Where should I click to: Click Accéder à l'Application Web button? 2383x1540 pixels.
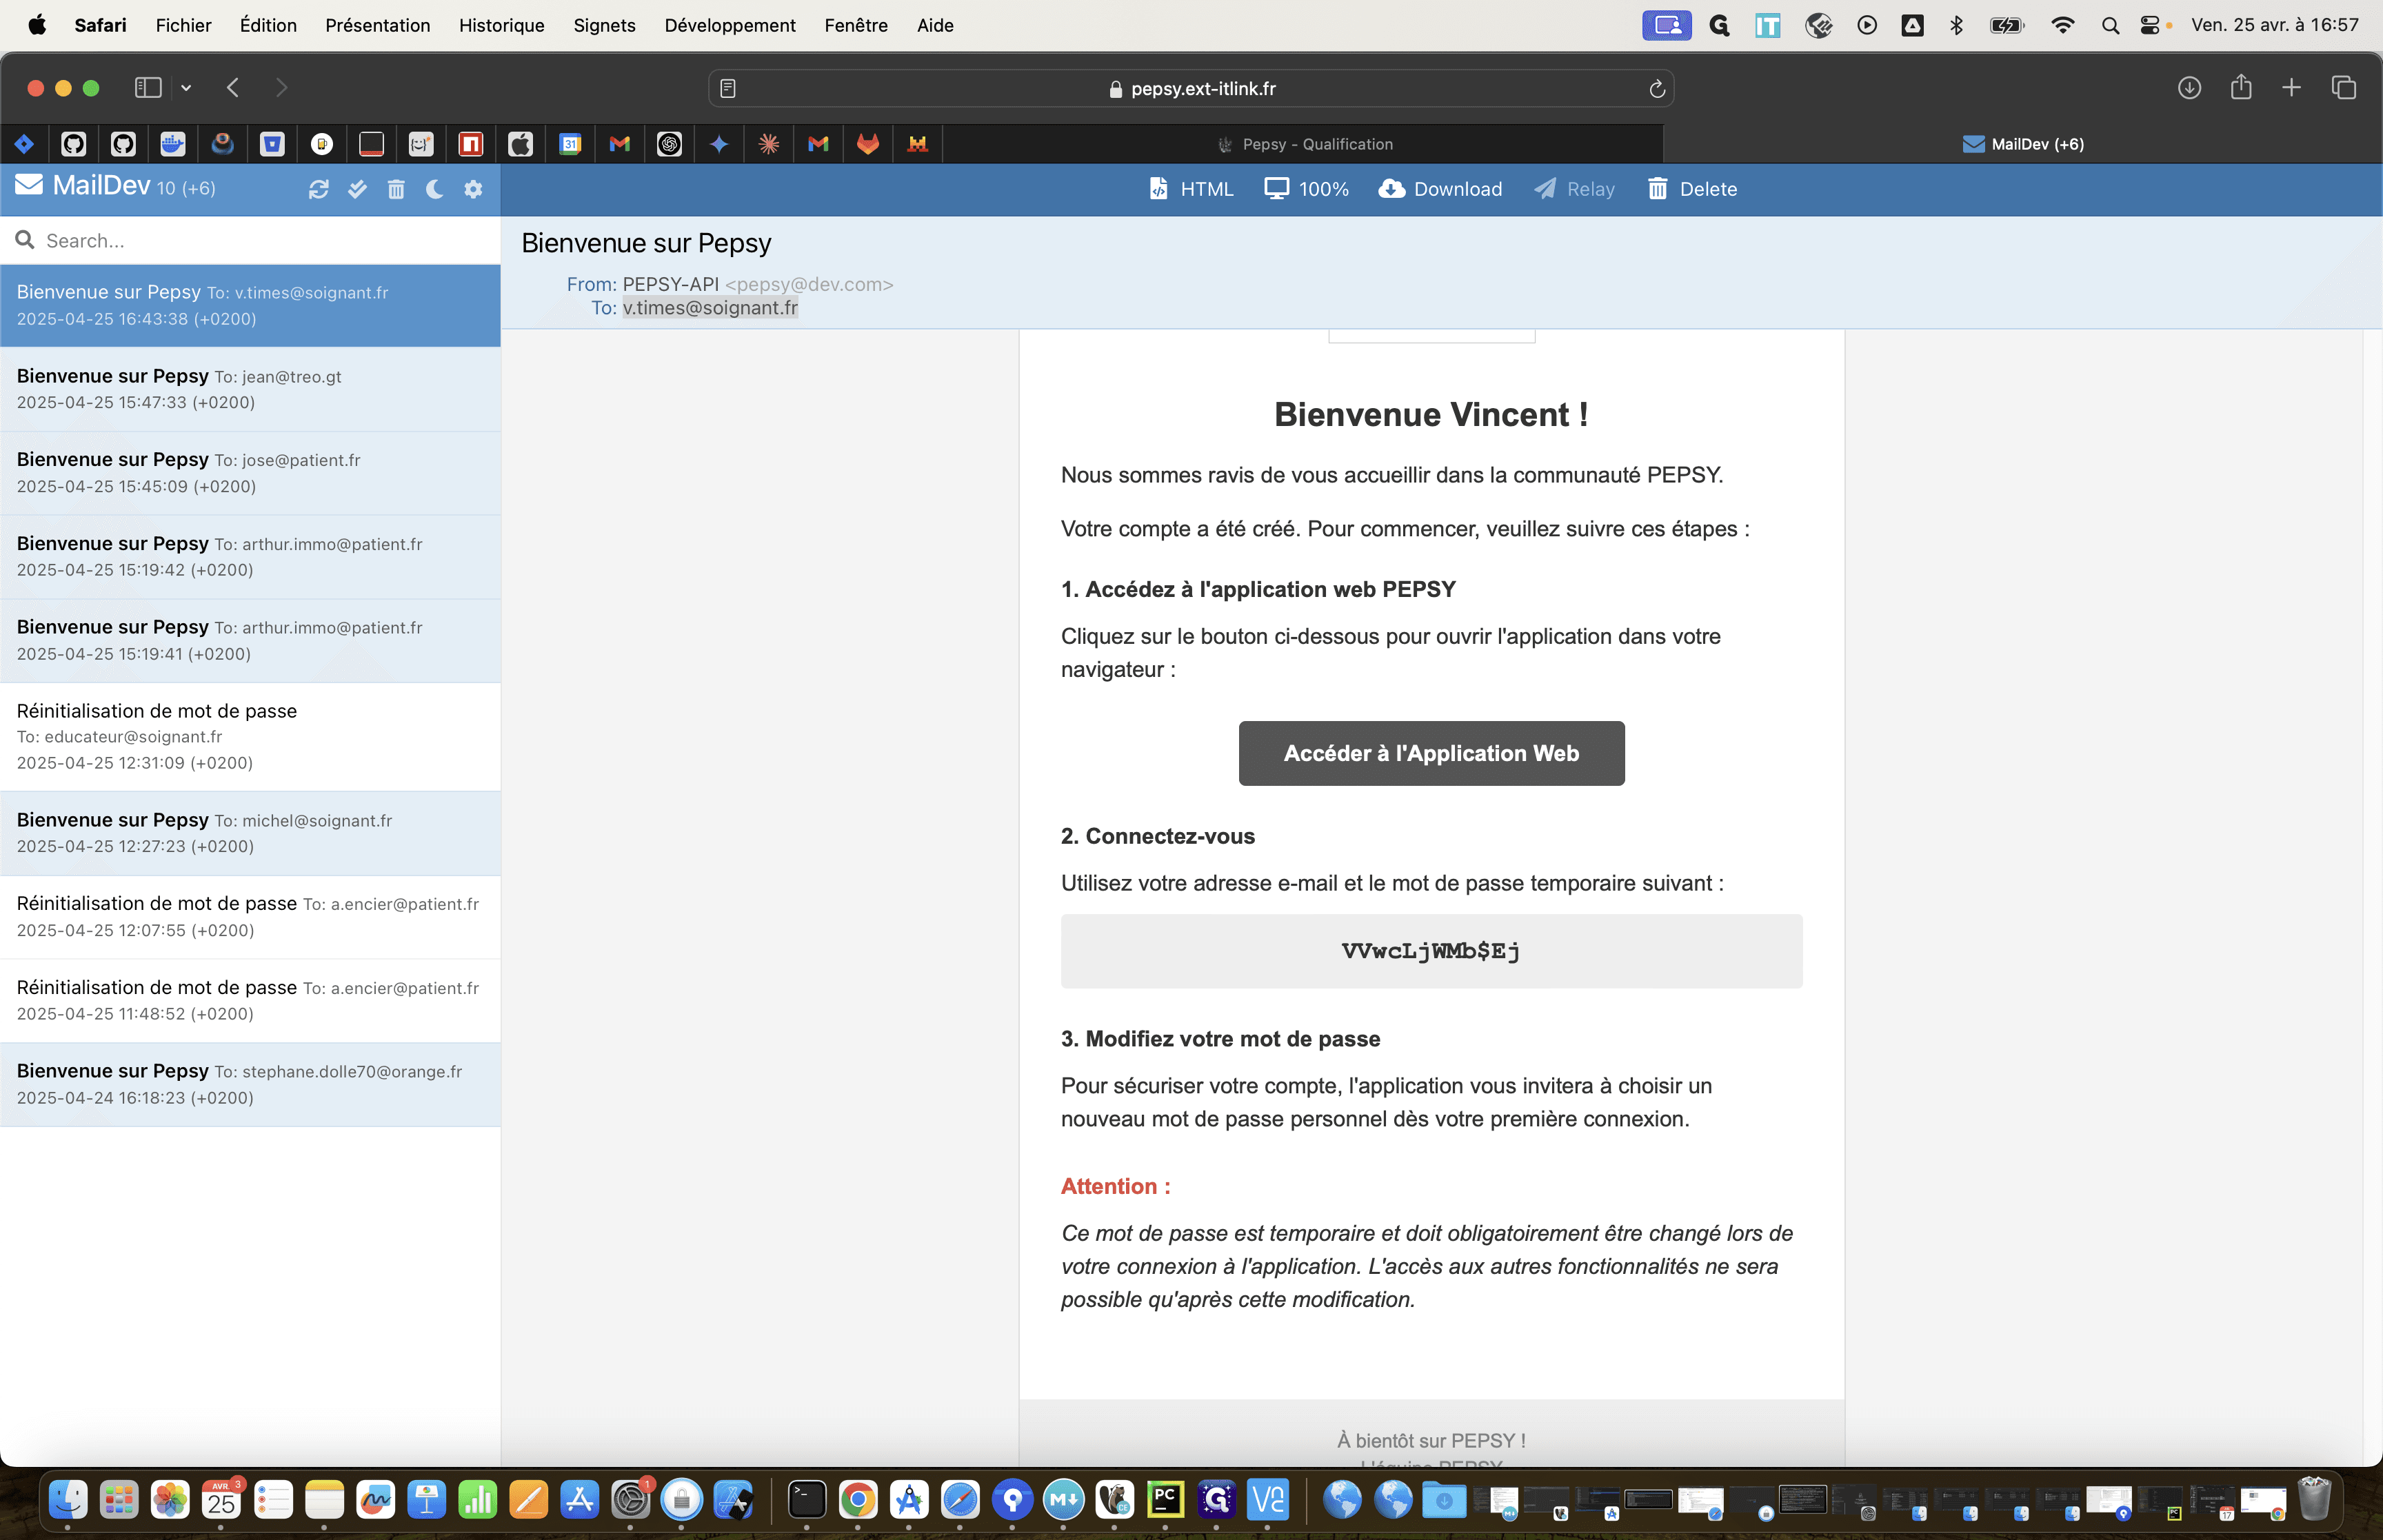(x=1431, y=753)
